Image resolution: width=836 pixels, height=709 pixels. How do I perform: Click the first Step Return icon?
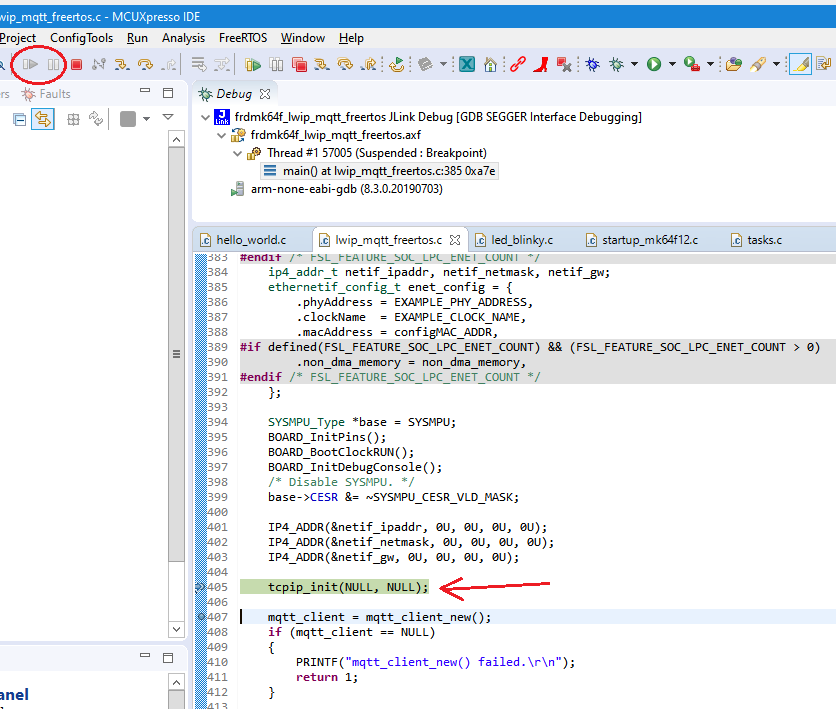pyautogui.click(x=168, y=65)
